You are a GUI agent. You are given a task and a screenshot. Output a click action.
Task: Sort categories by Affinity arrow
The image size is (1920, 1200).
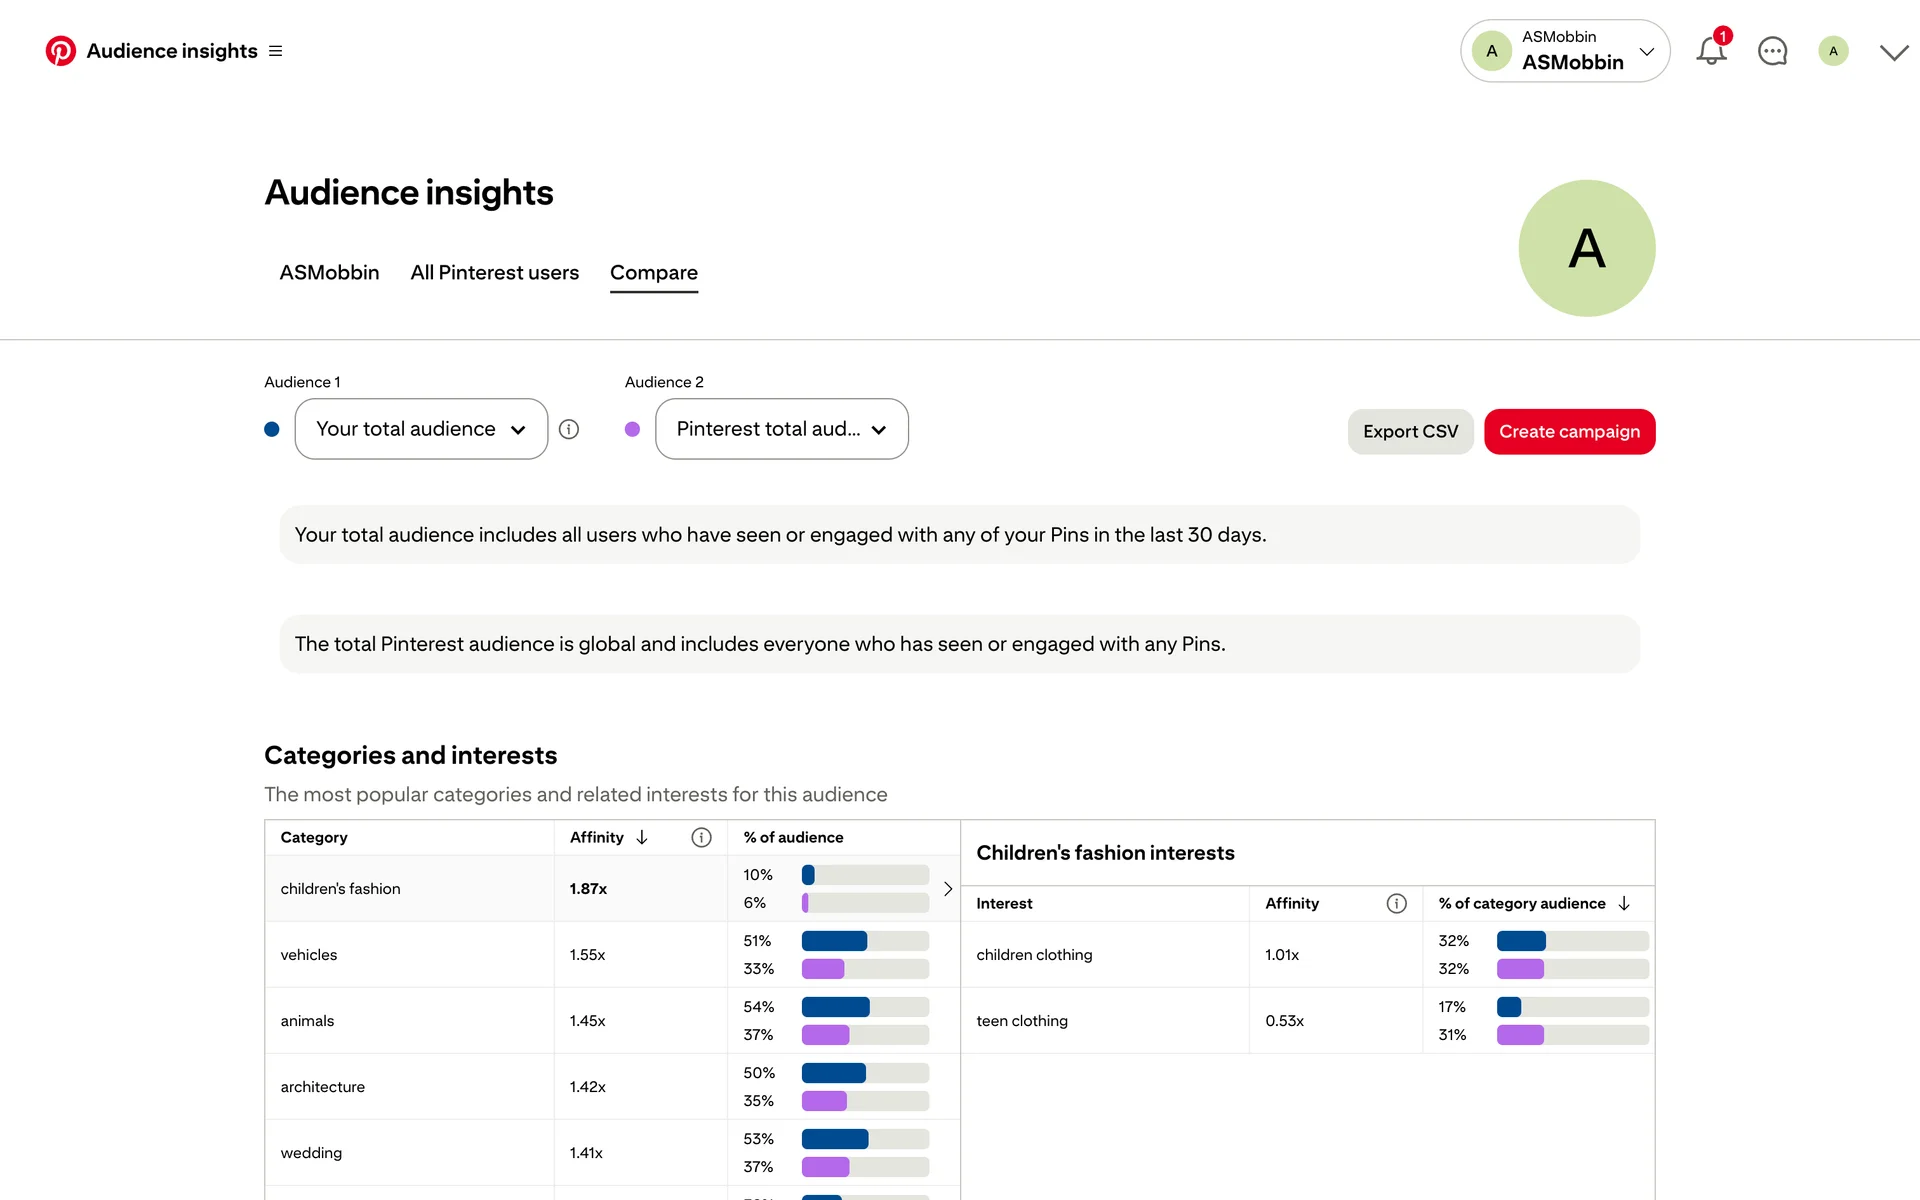(x=642, y=838)
